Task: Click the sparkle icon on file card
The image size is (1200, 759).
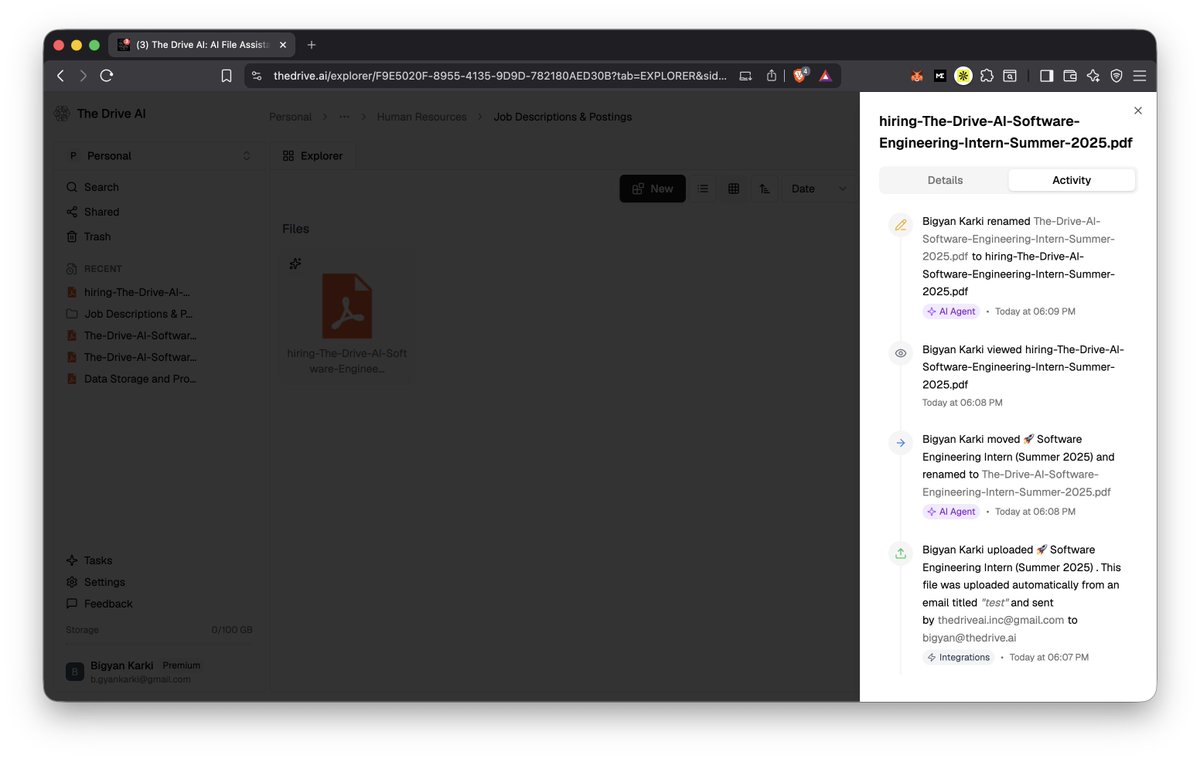Action: coord(295,264)
